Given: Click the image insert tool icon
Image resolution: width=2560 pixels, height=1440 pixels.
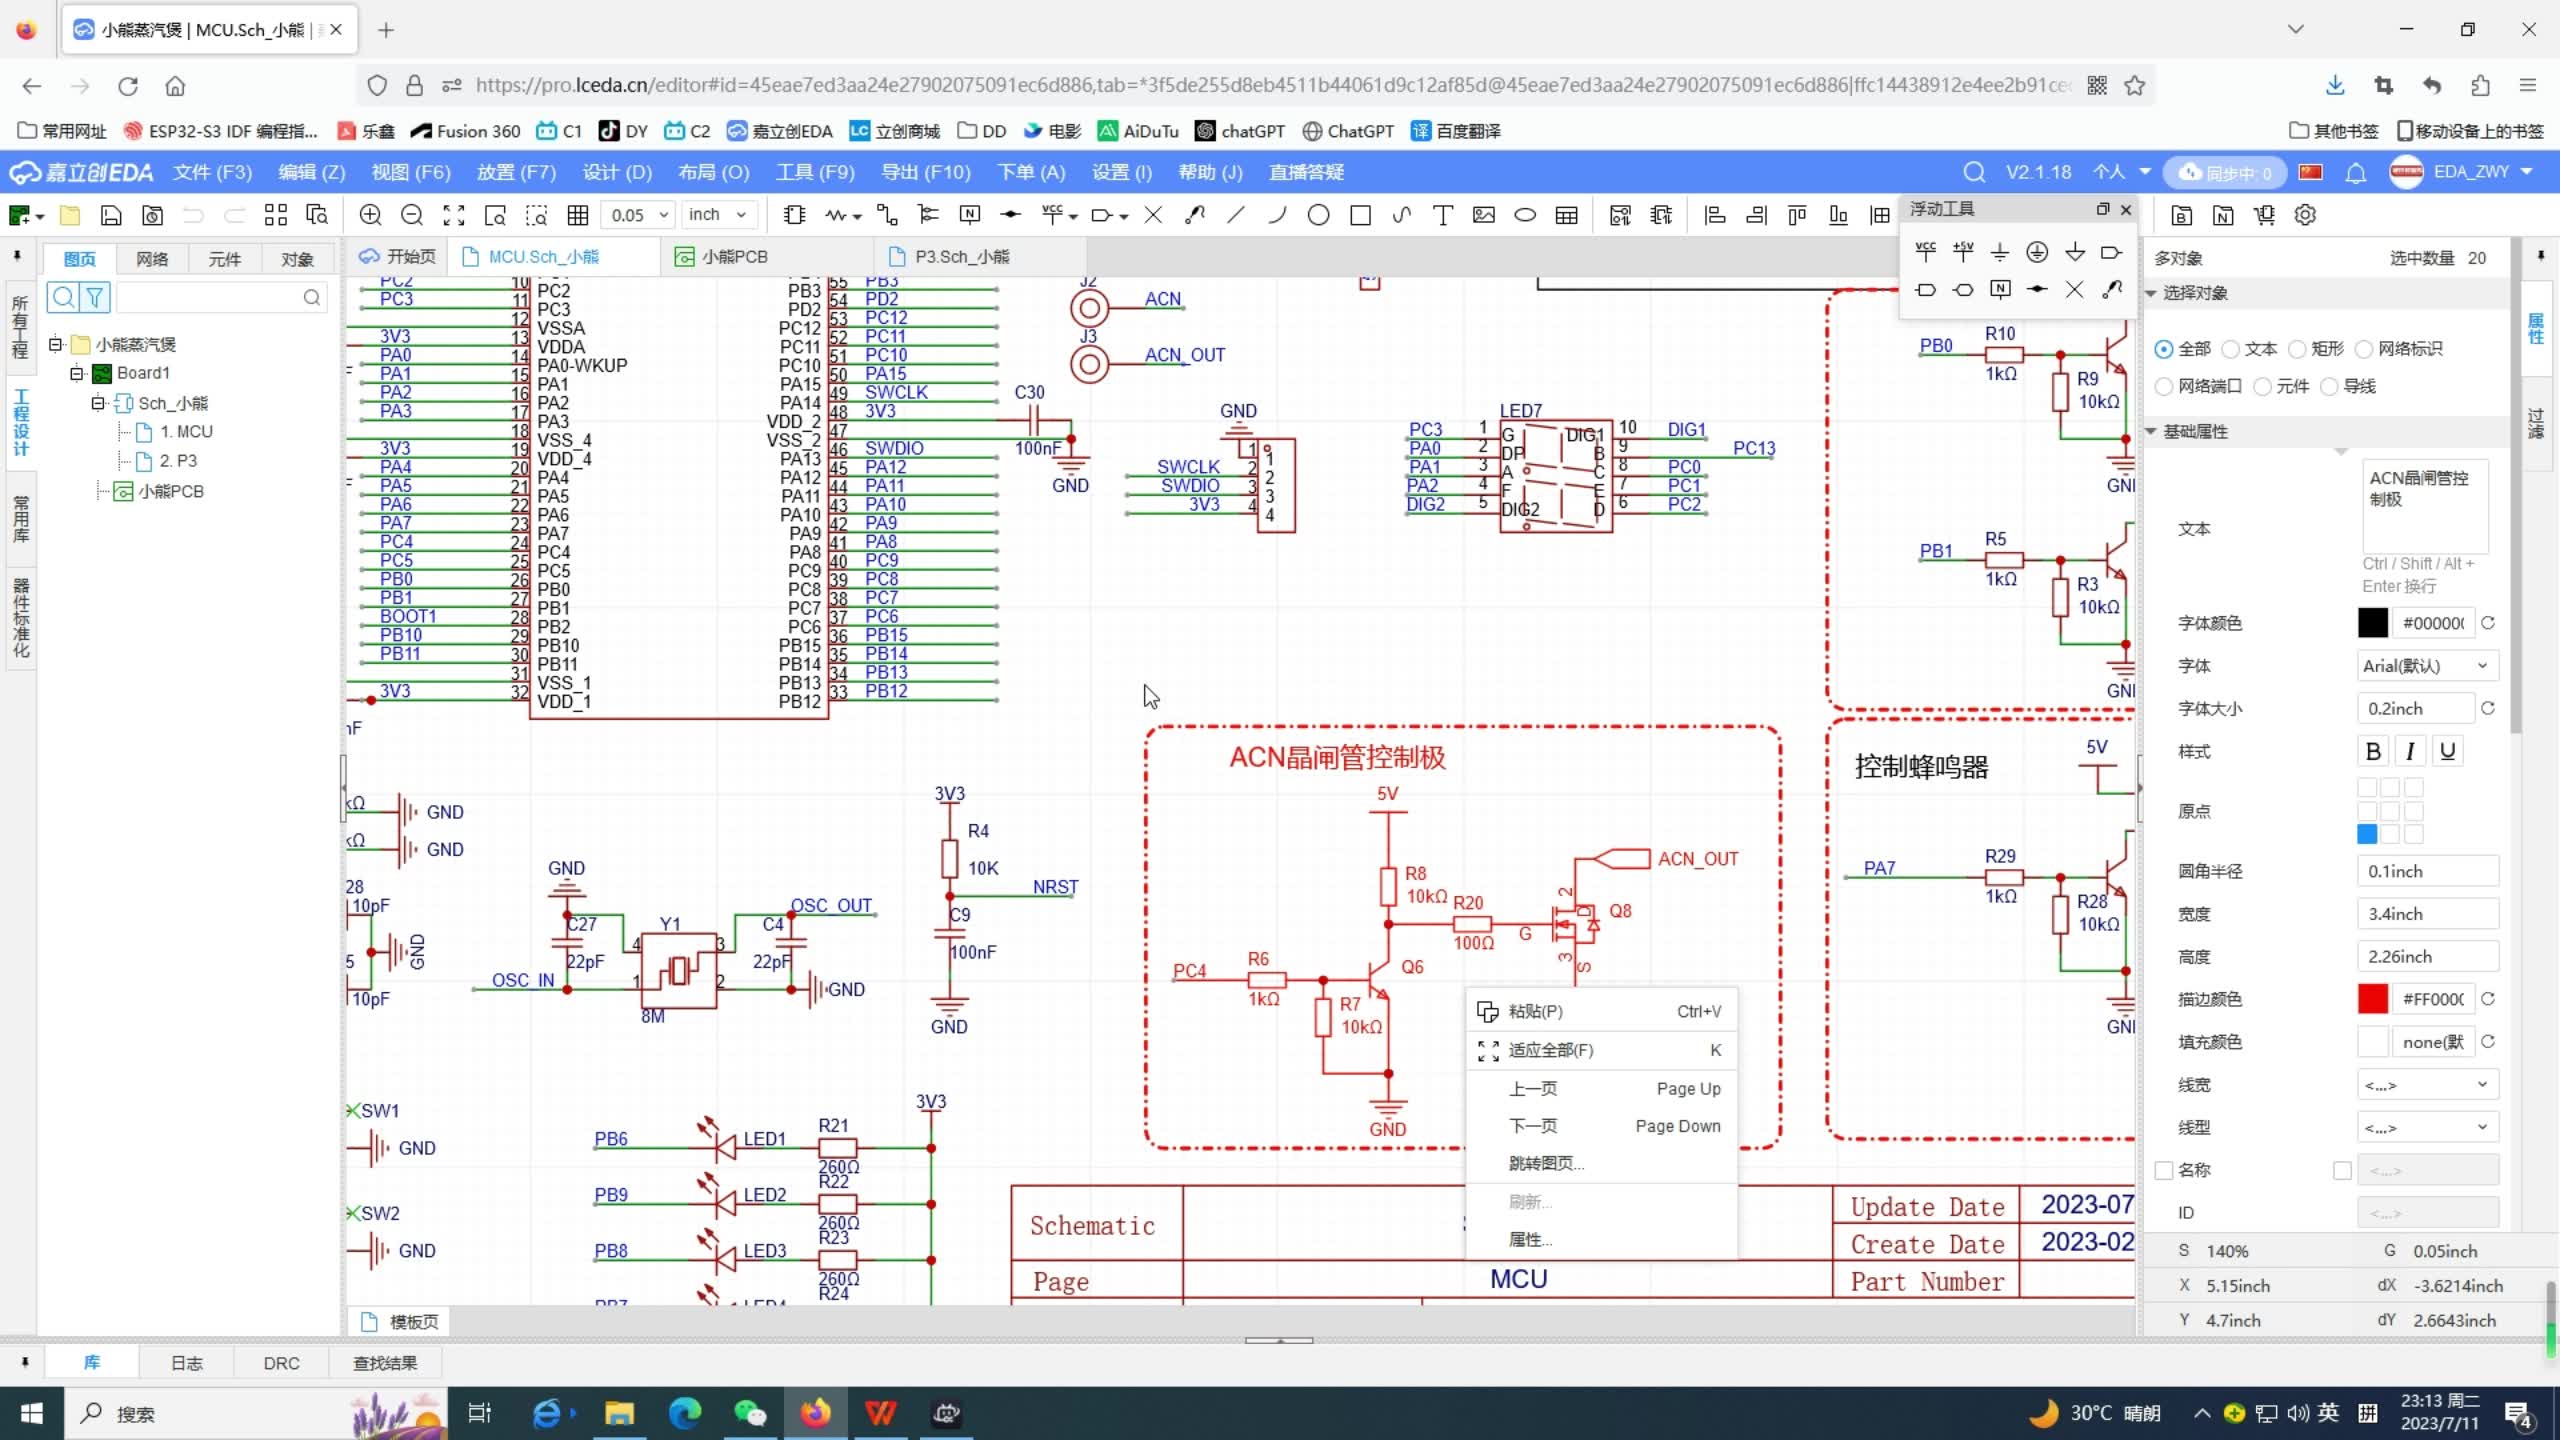Looking at the screenshot, I should point(1484,215).
